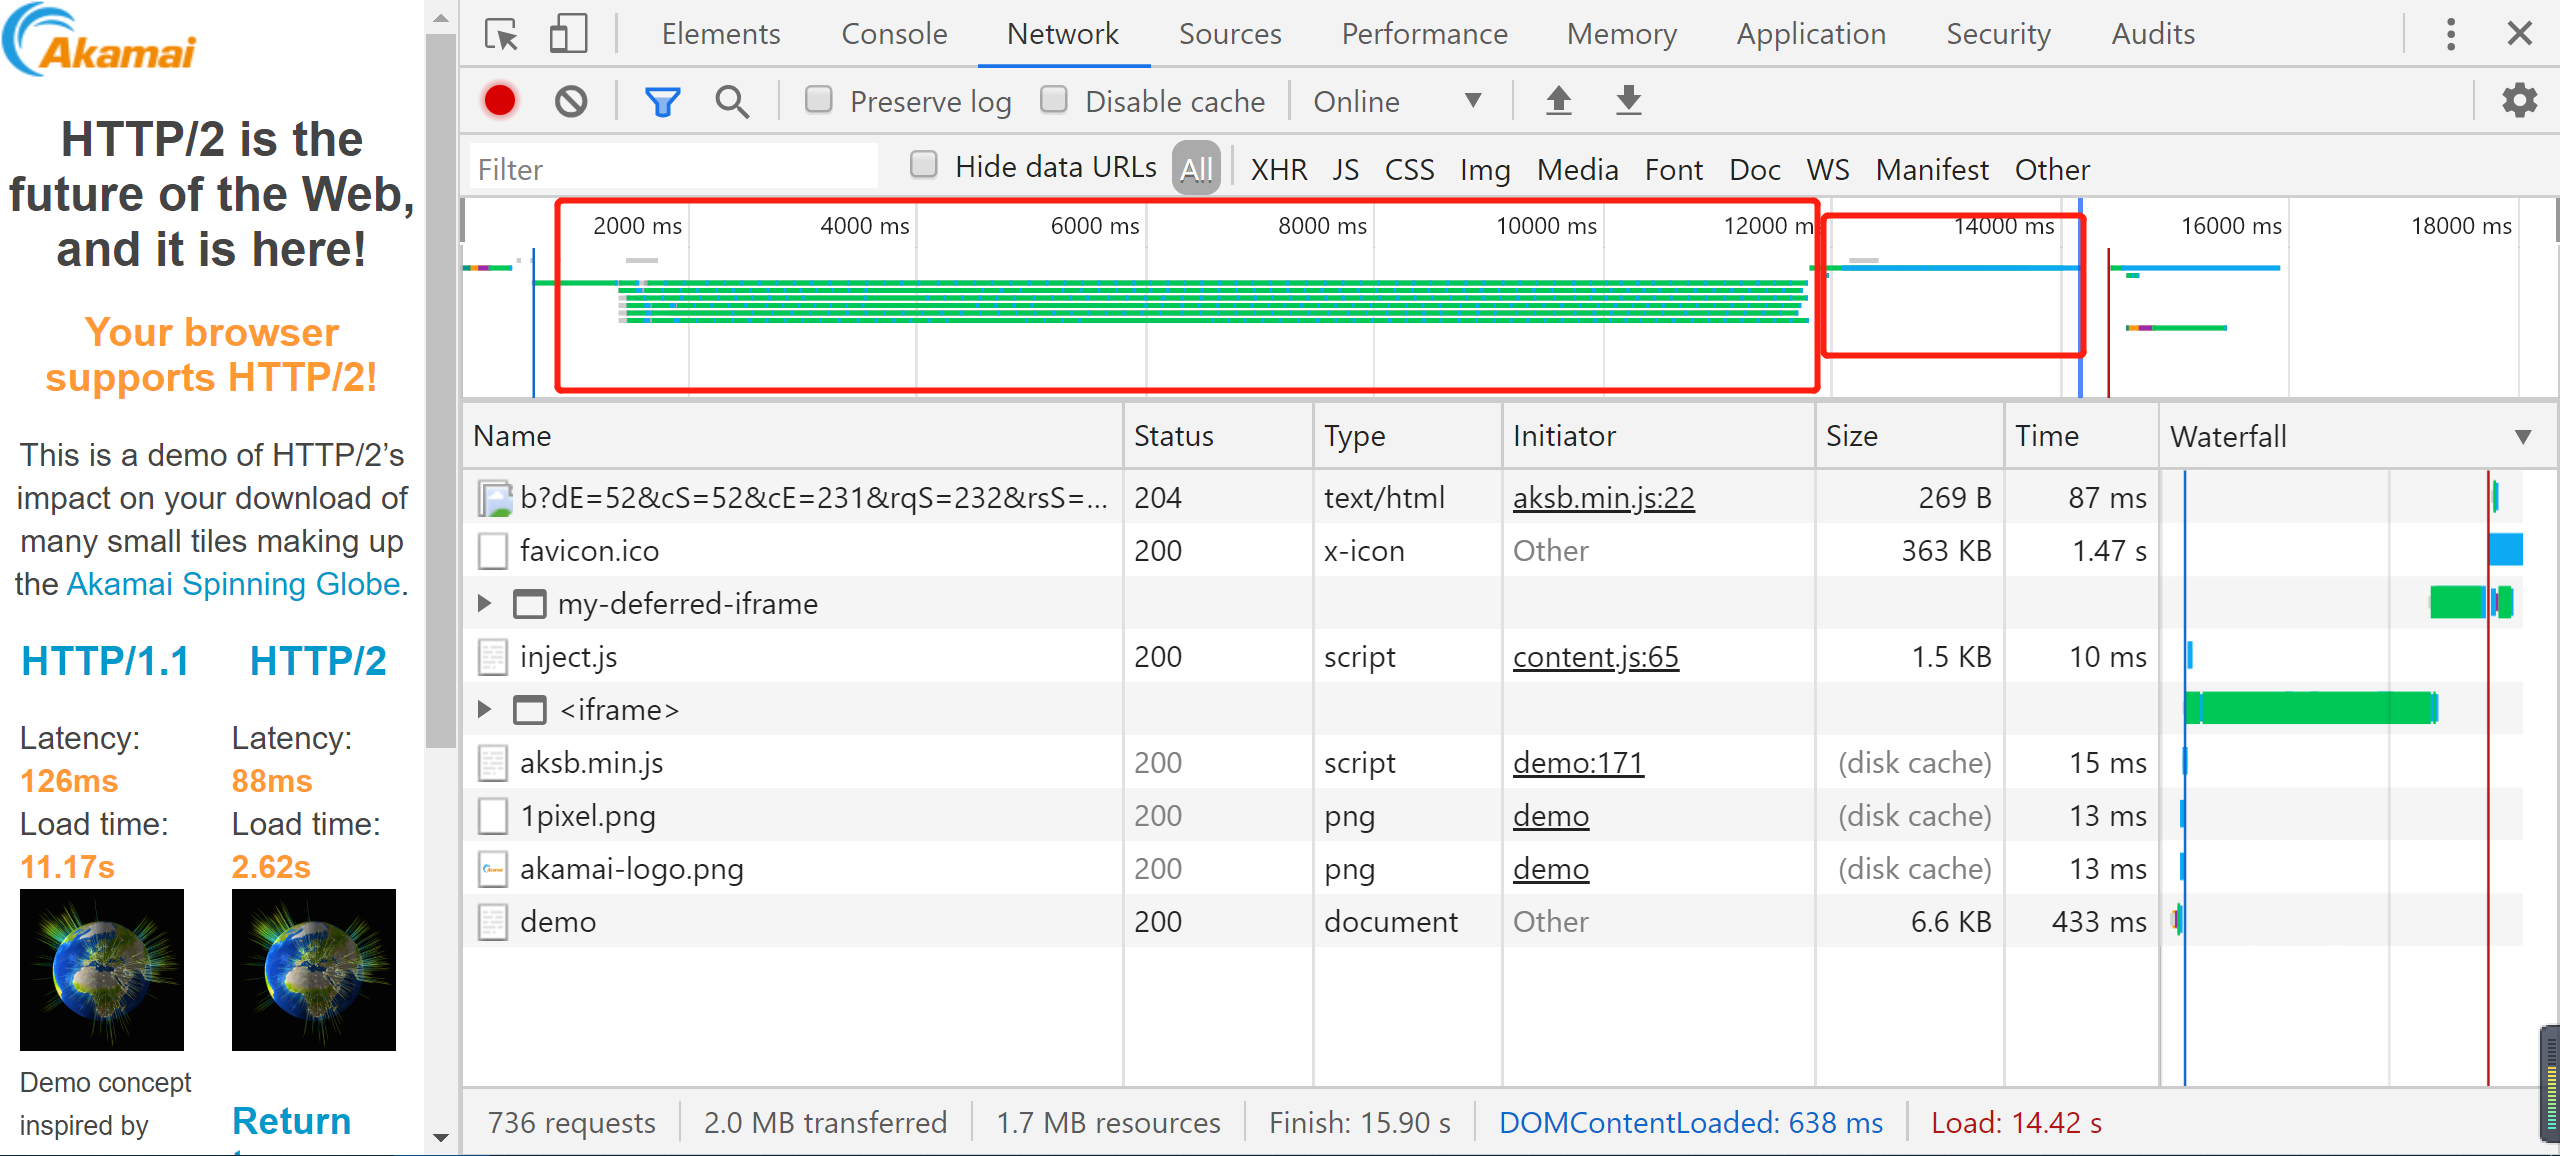Sort by the Size column header
This screenshot has height=1156, width=2560.
click(1909, 436)
